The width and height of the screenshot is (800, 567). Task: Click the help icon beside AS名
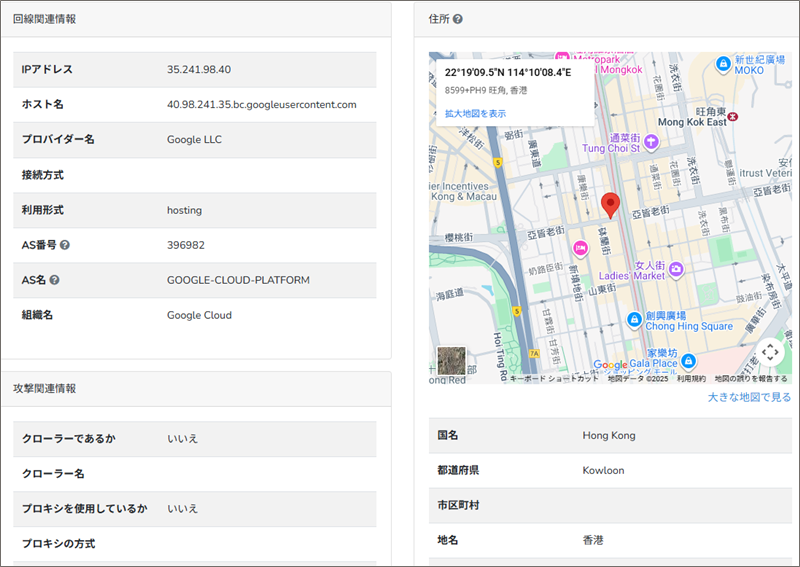[55, 280]
